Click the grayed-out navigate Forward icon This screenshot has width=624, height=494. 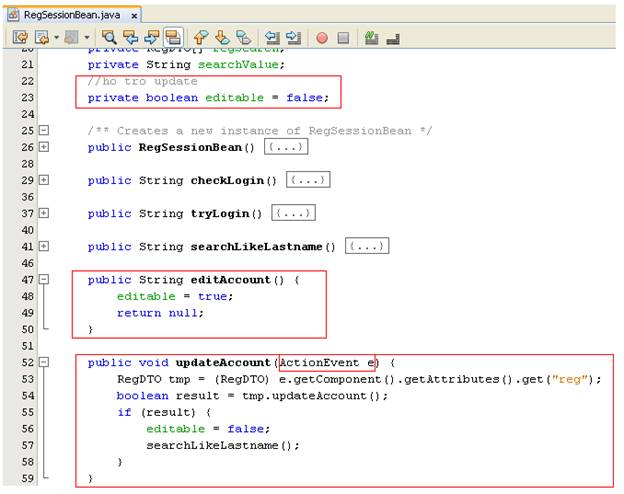pyautogui.click(x=72, y=37)
